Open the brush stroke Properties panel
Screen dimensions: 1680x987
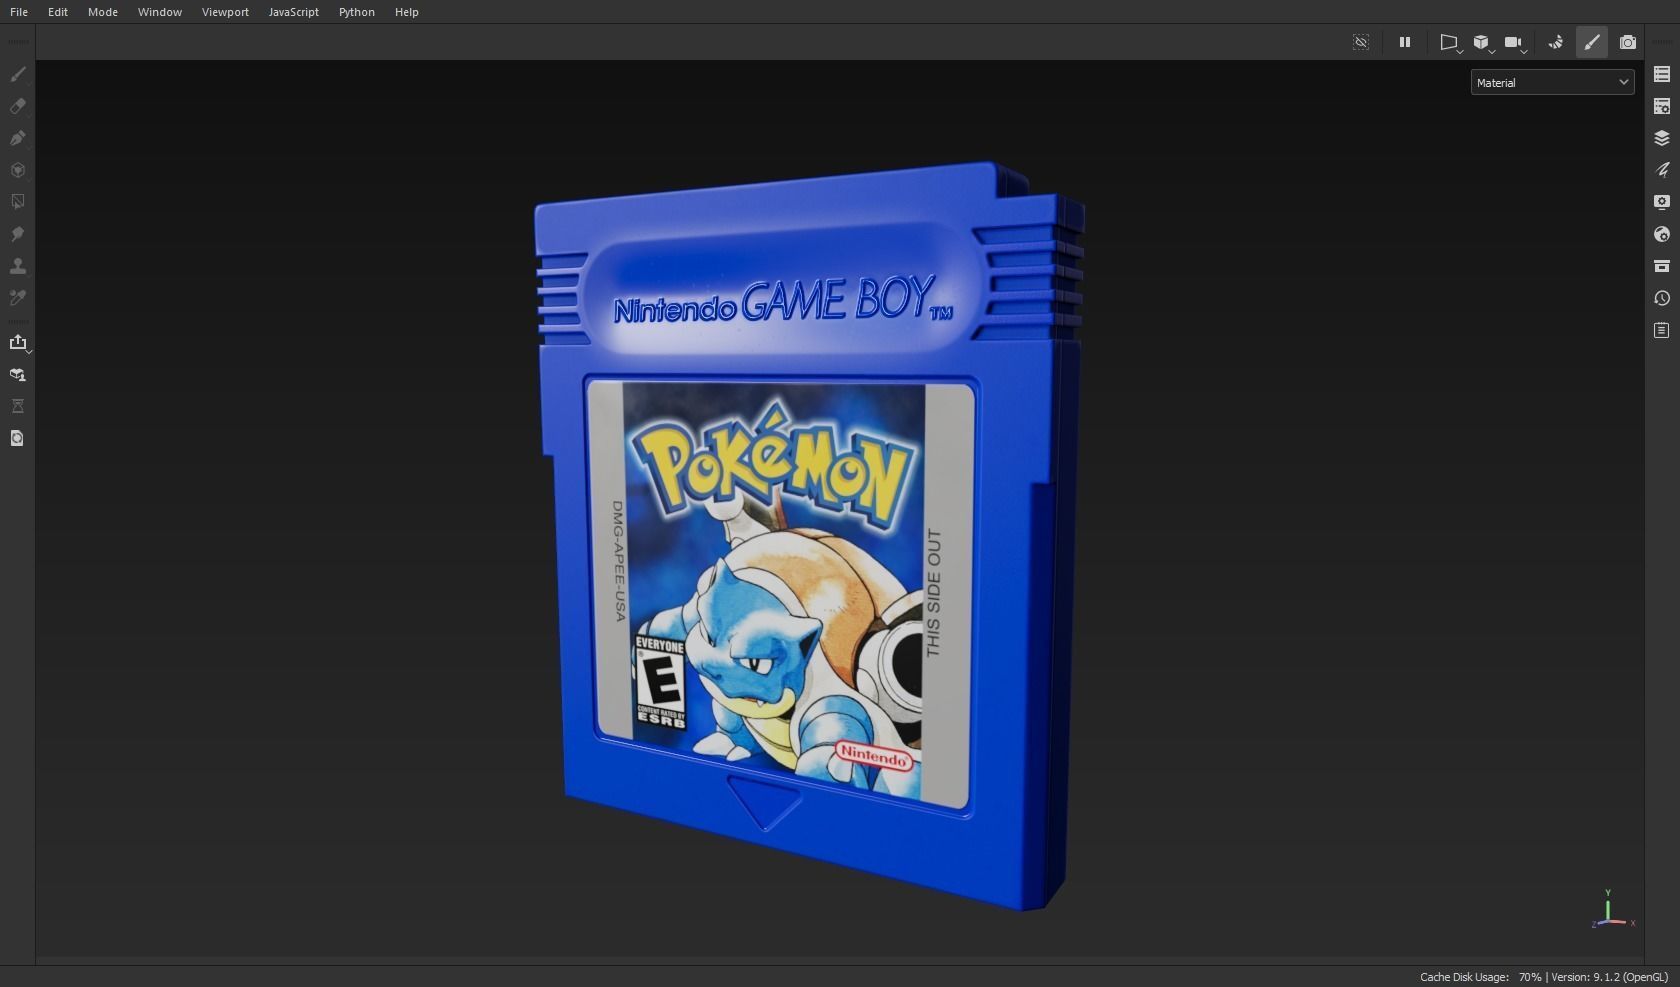tap(1662, 170)
